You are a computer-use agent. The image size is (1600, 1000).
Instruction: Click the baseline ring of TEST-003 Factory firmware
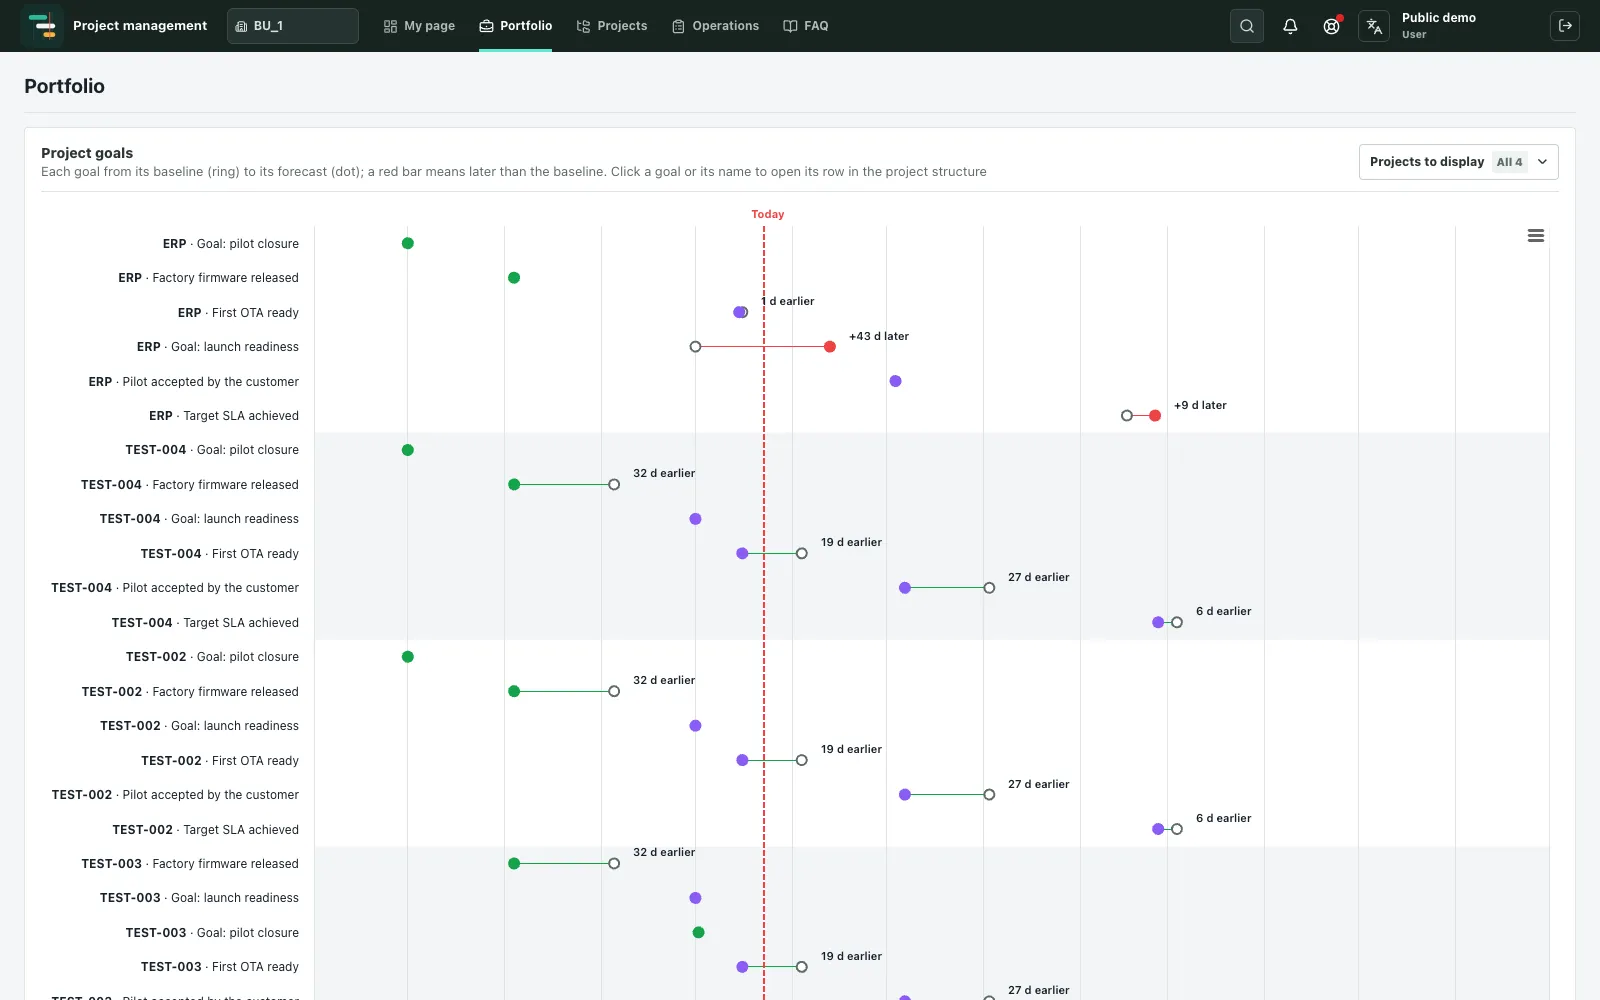pyautogui.click(x=614, y=864)
